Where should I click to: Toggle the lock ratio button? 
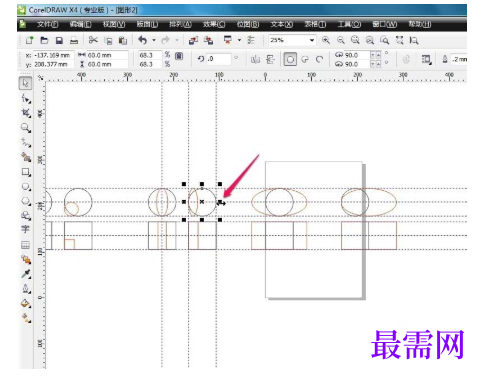point(179,56)
